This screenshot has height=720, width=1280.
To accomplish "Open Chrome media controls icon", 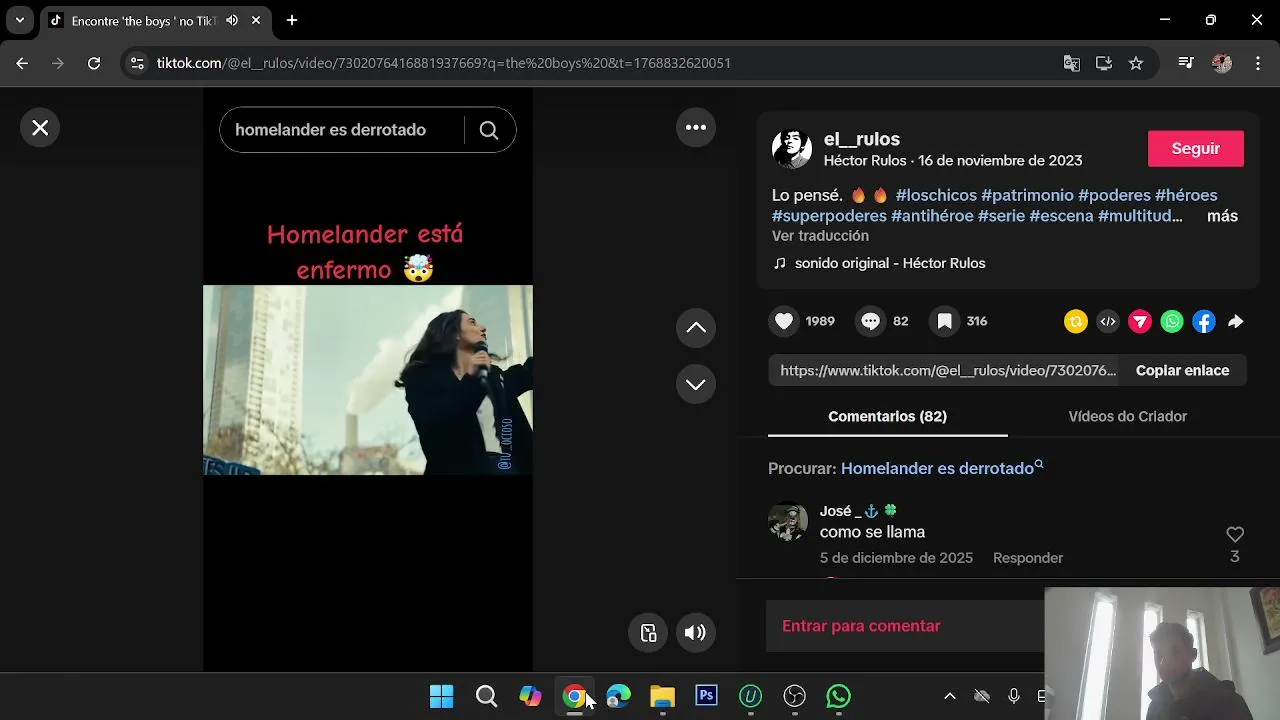I will [x=1186, y=63].
